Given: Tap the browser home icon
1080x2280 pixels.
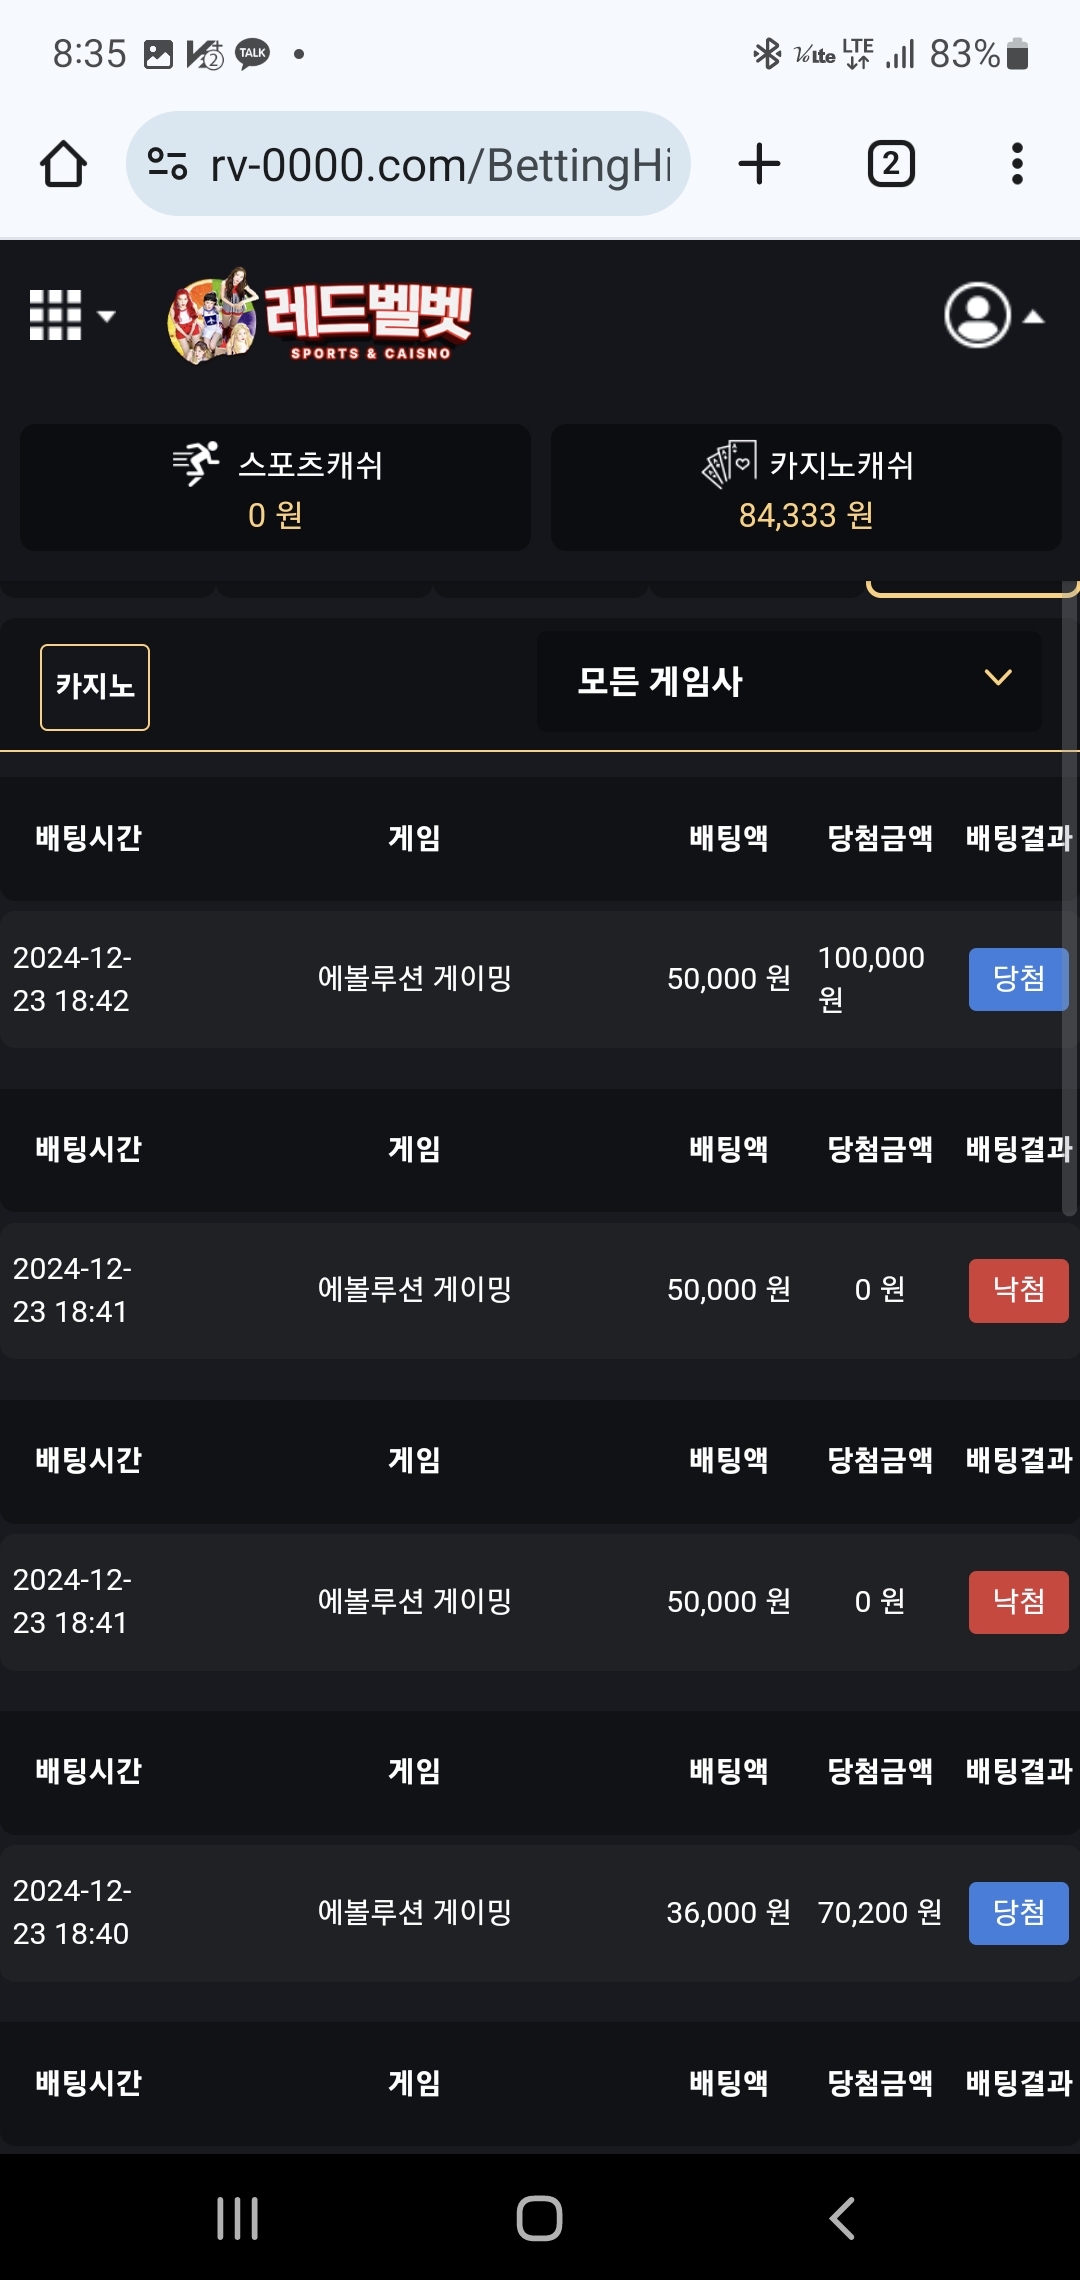Looking at the screenshot, I should (x=63, y=164).
